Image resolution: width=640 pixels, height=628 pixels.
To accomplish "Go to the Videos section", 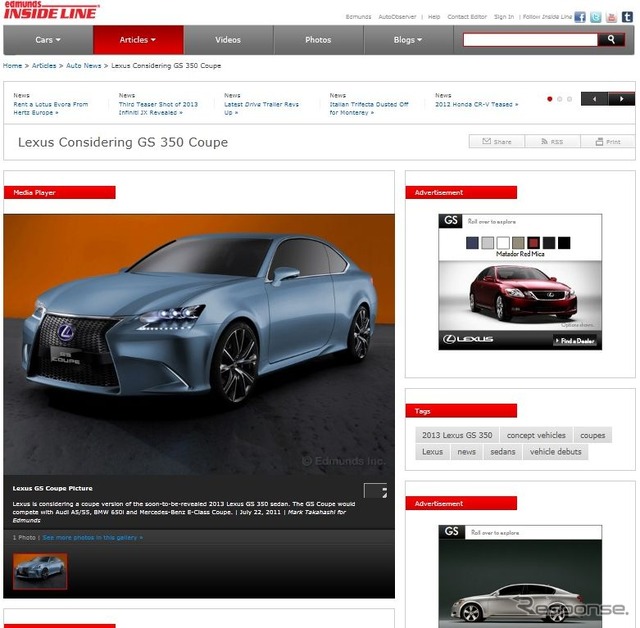I will 228,40.
